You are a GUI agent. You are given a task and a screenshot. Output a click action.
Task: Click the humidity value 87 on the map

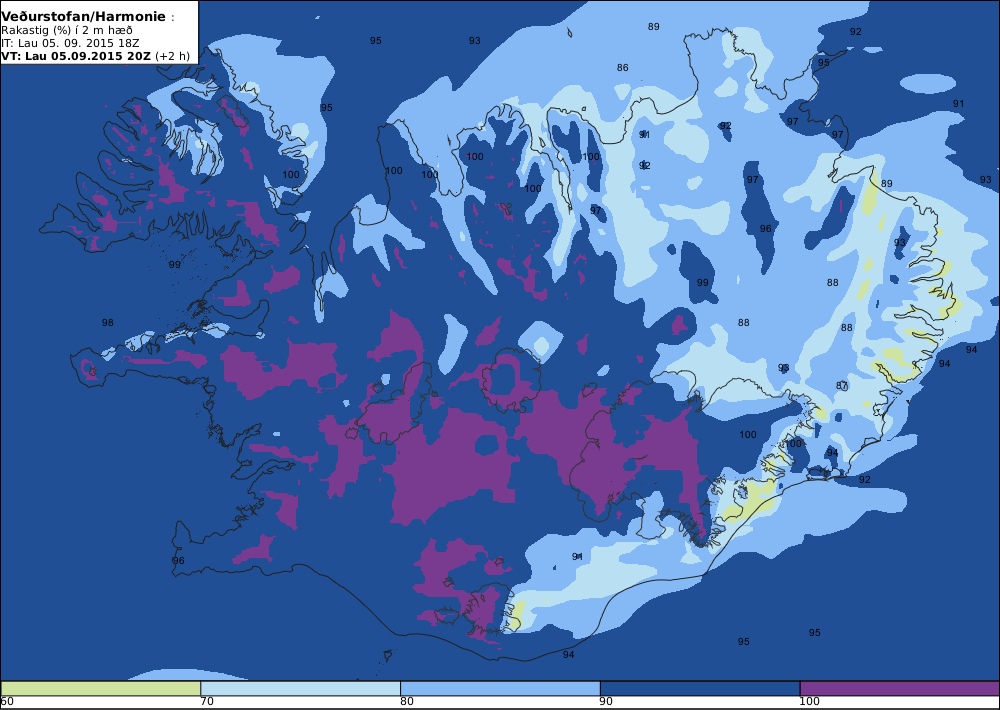point(842,385)
